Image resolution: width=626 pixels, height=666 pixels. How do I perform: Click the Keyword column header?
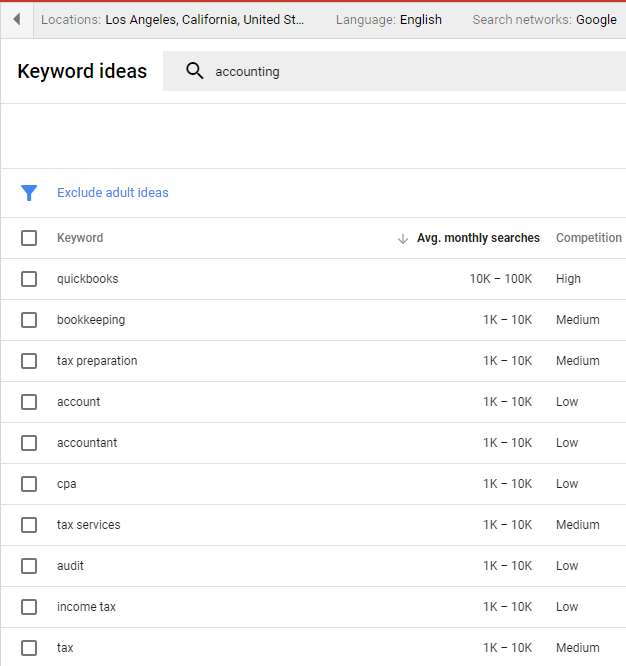click(x=80, y=238)
